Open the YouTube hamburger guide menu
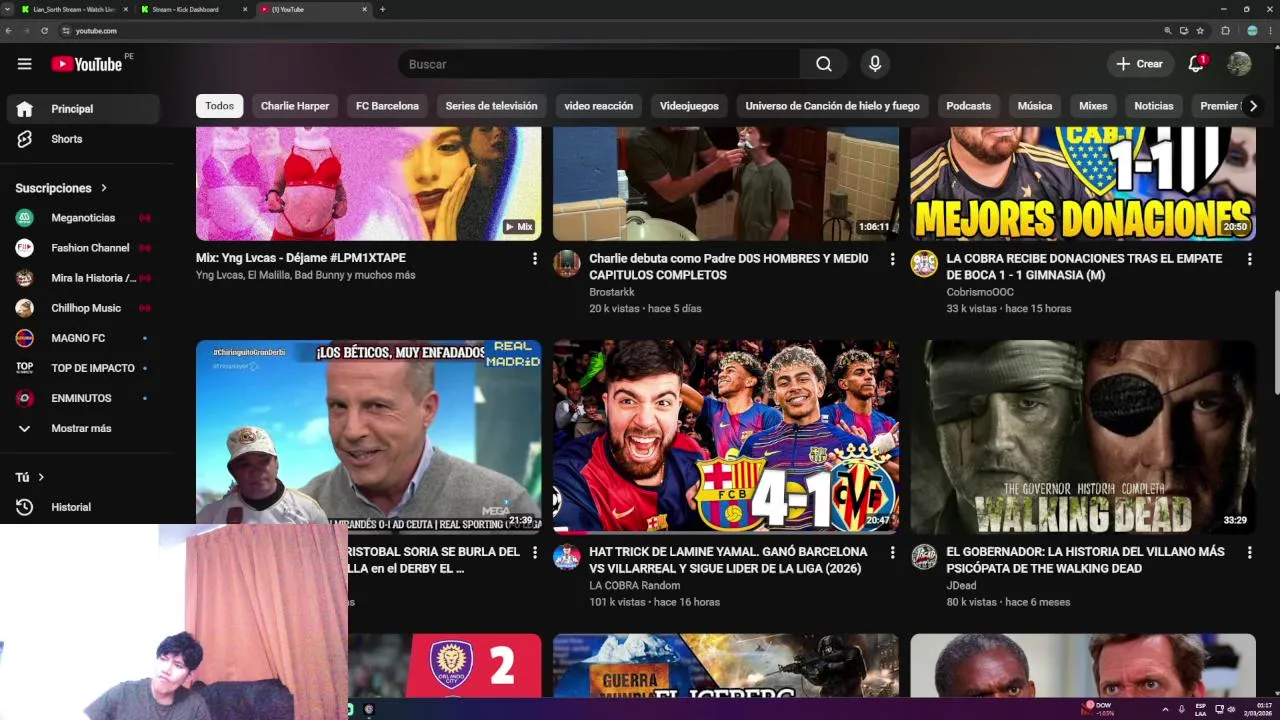Image resolution: width=1280 pixels, height=720 pixels. (24, 64)
